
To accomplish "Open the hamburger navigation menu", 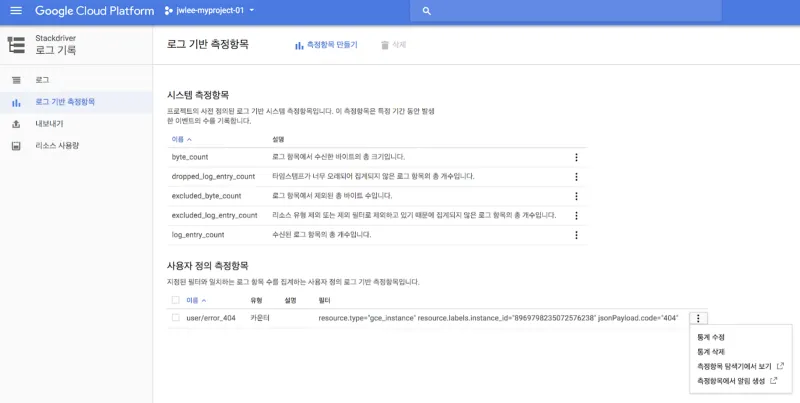I will pyautogui.click(x=16, y=11).
